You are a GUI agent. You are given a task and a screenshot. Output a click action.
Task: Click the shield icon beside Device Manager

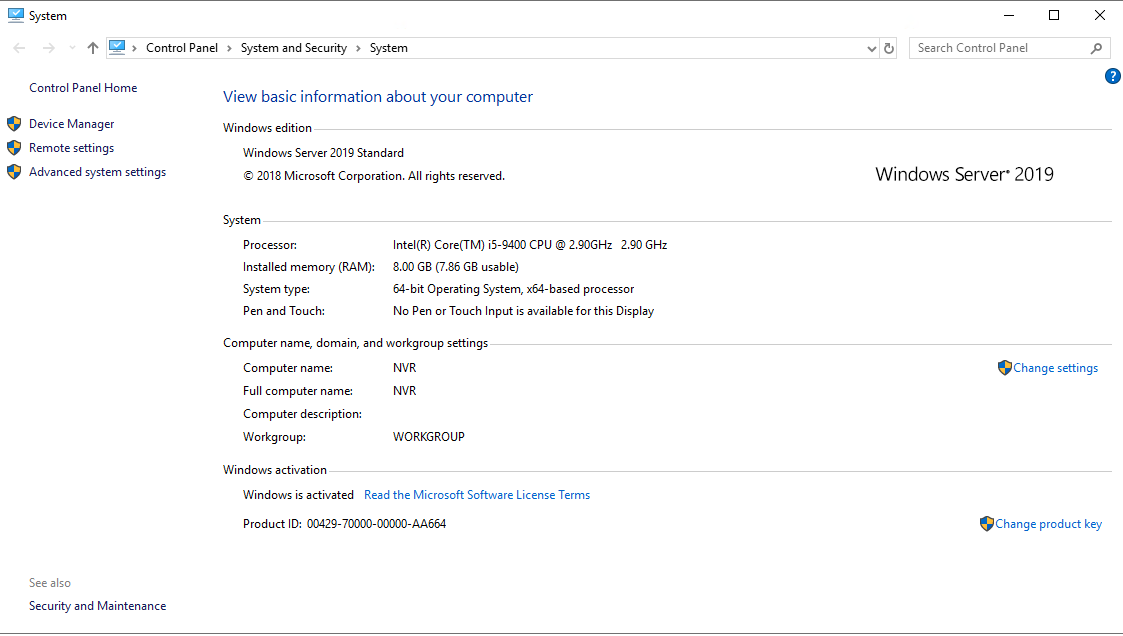click(x=14, y=123)
